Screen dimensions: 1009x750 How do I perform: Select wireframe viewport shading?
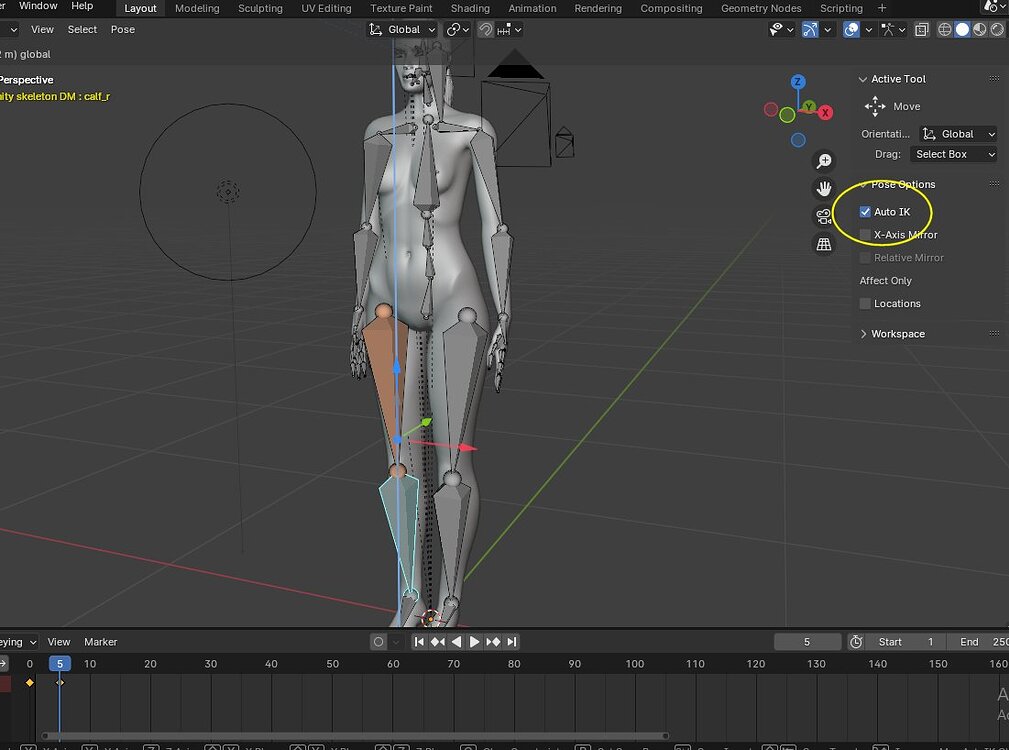click(945, 30)
